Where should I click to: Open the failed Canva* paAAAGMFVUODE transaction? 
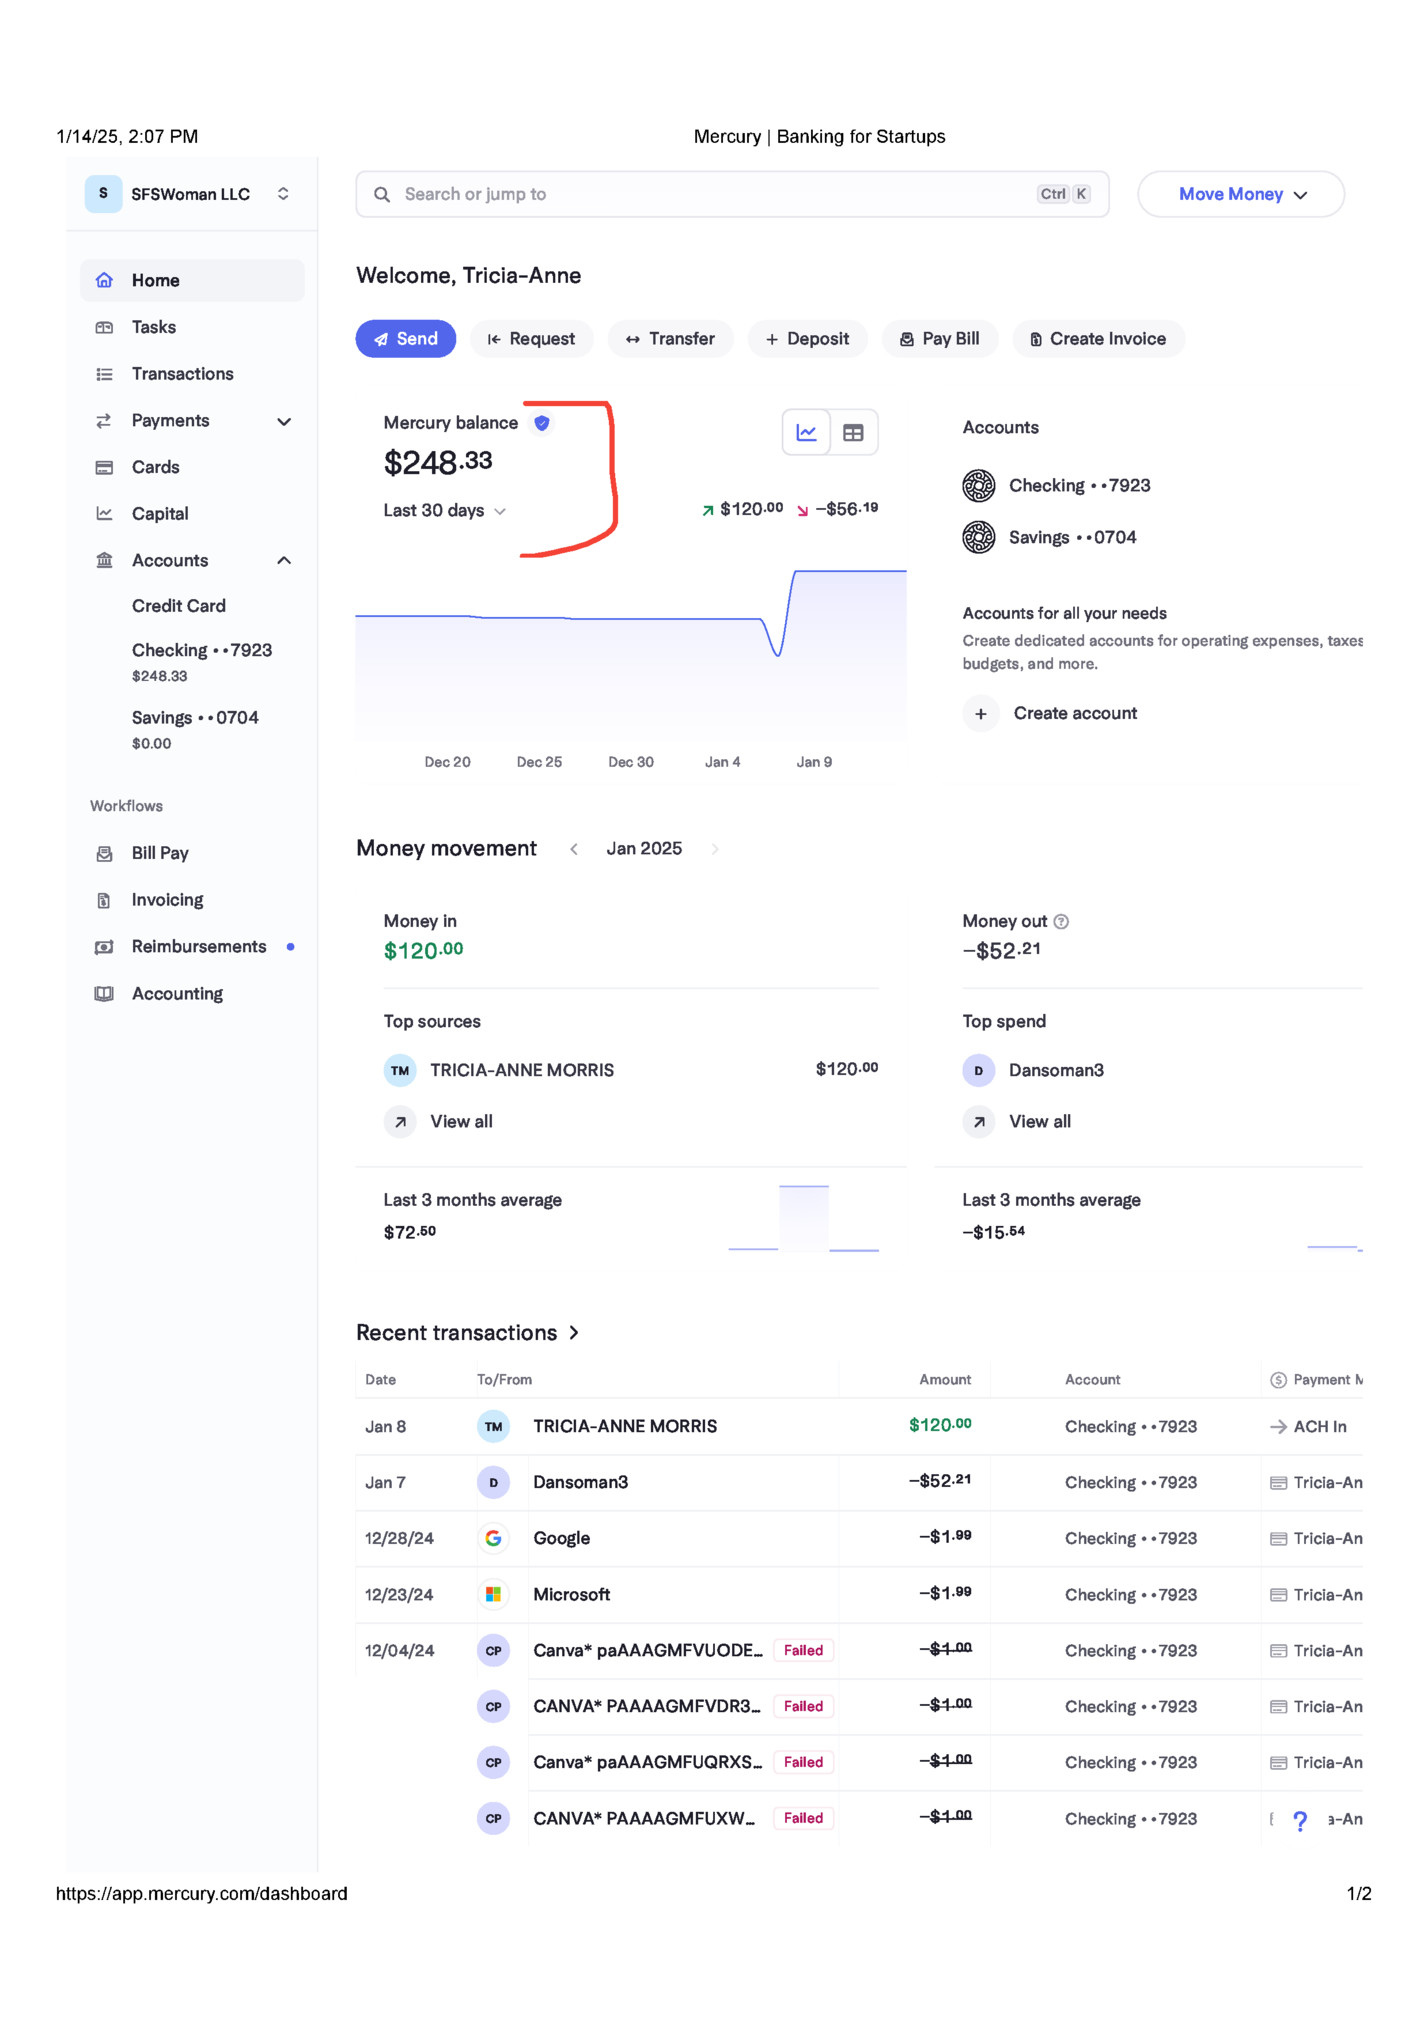coord(859,1651)
